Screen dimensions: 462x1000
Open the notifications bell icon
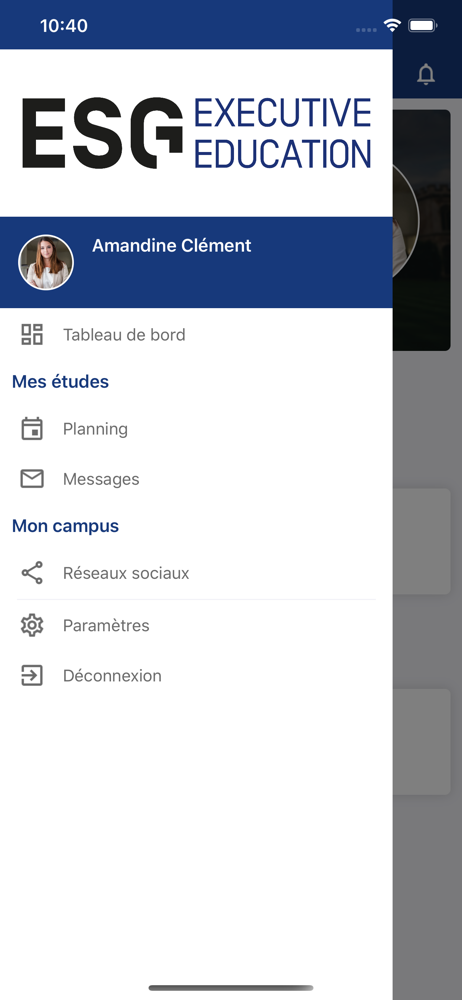point(426,75)
